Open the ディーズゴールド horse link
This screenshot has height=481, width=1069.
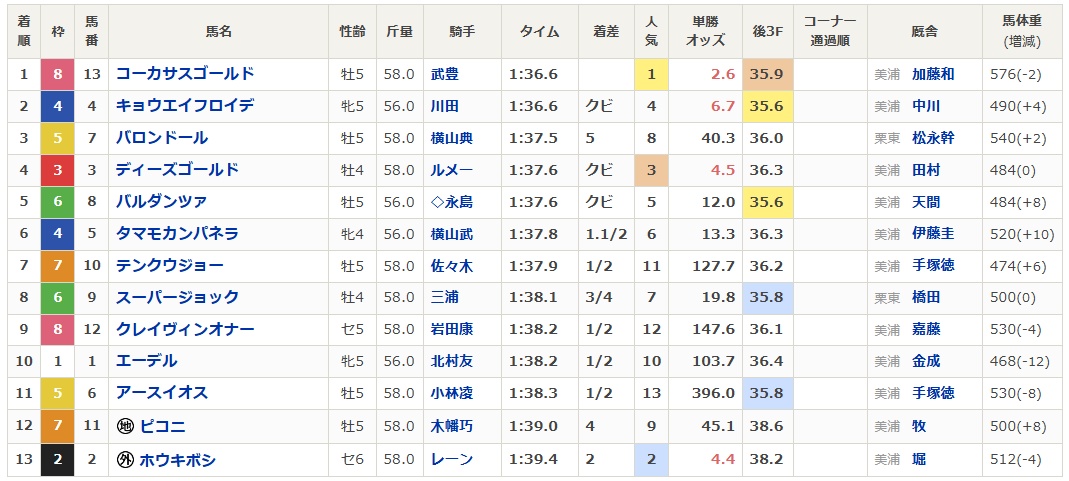177,170
